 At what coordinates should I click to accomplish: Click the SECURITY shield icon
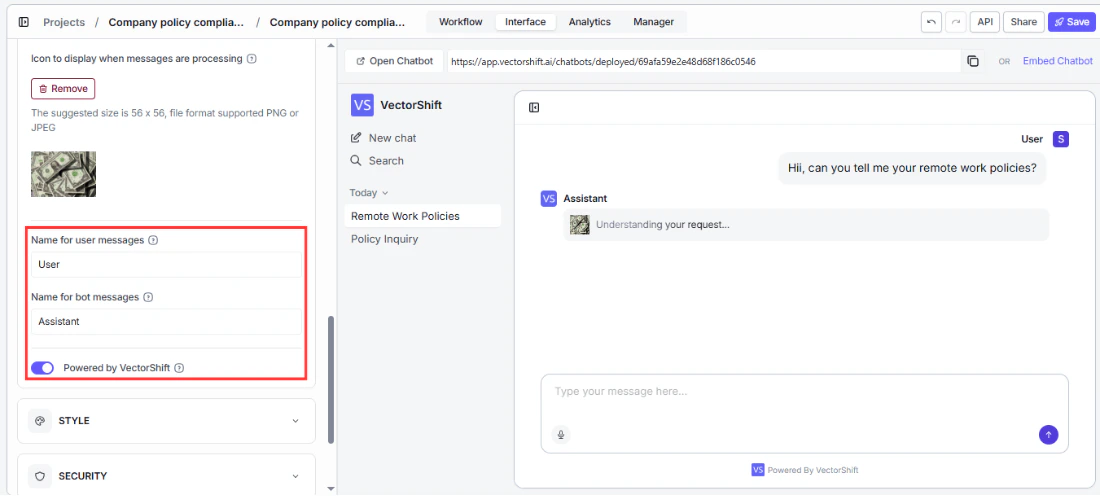[39, 476]
